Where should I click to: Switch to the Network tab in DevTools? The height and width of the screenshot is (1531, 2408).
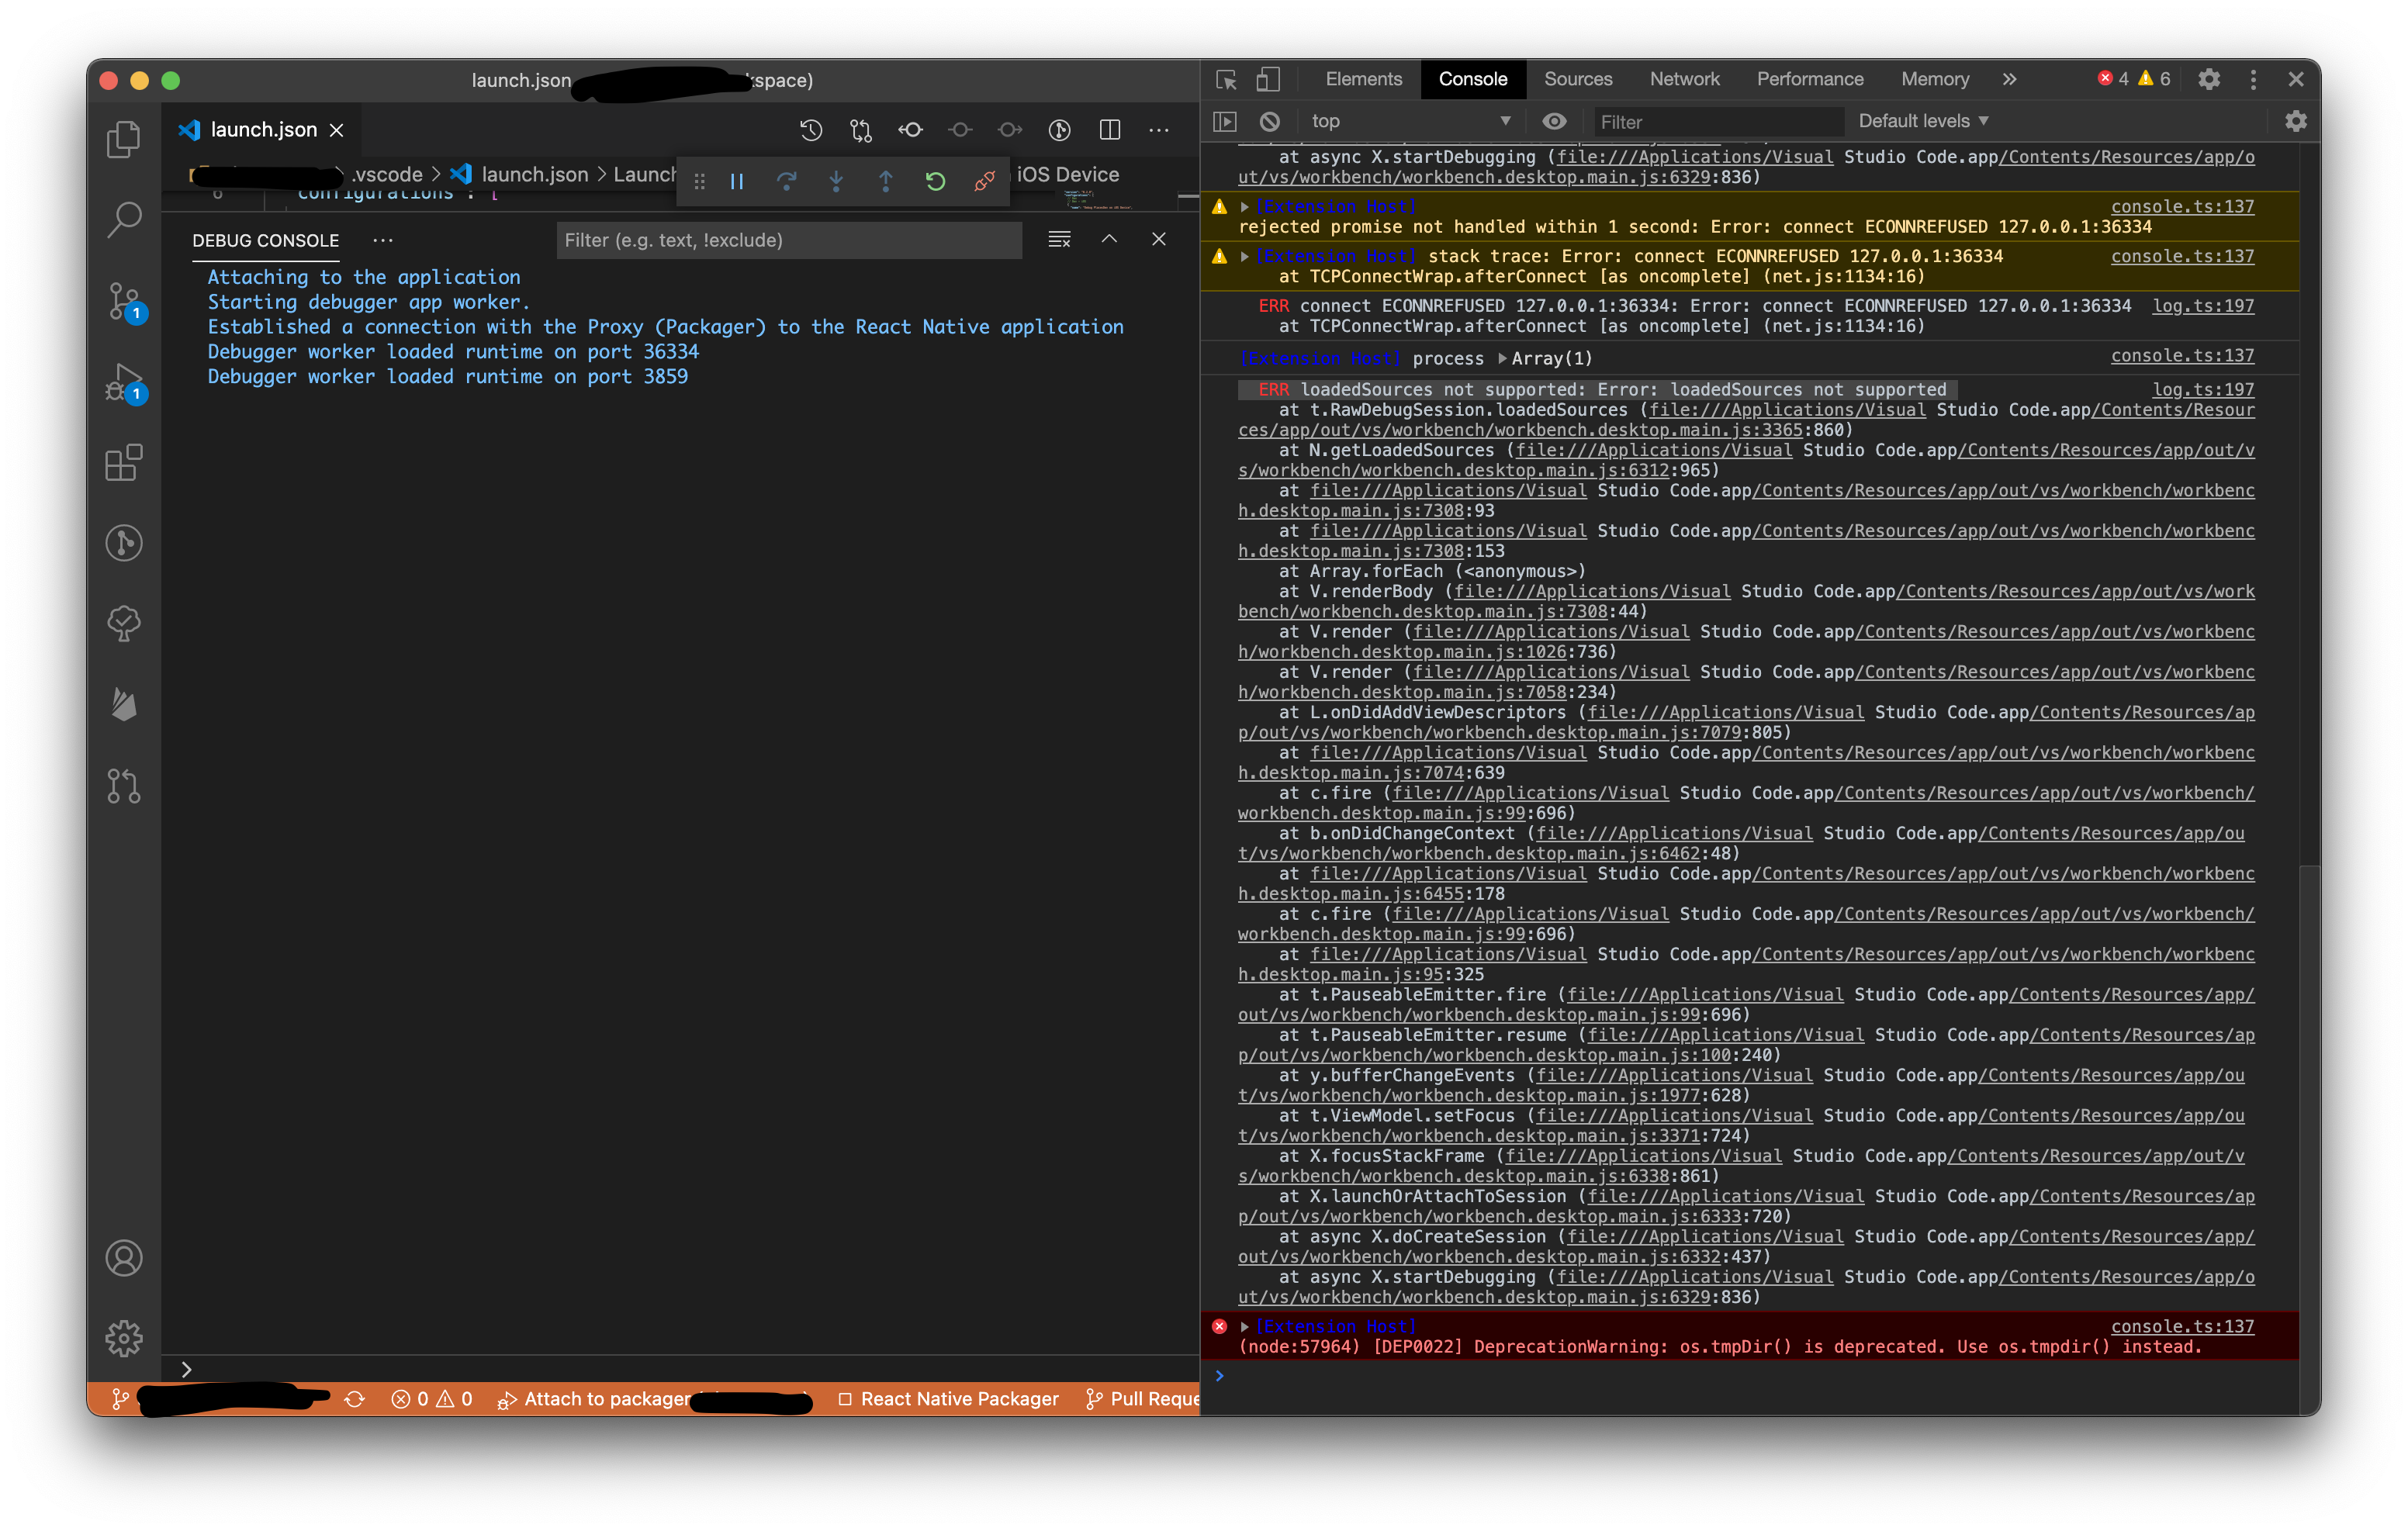pyautogui.click(x=1684, y=79)
